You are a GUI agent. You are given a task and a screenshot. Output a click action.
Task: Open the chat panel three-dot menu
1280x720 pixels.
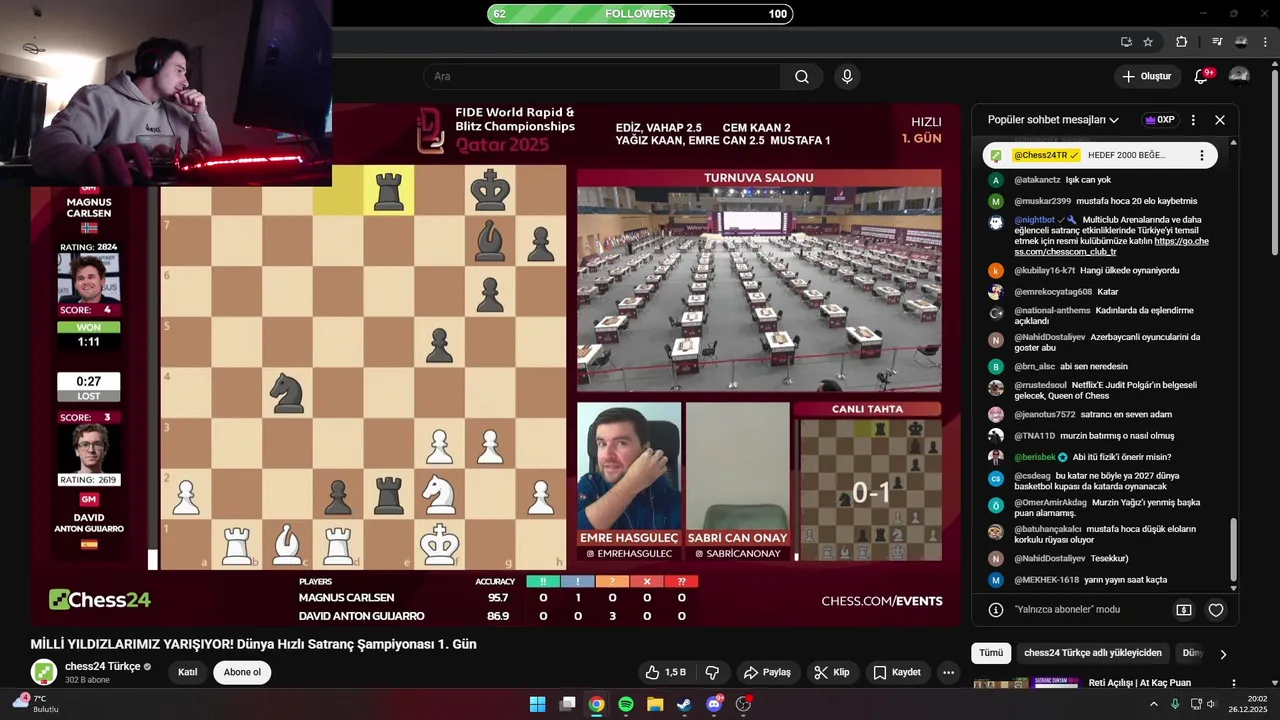tap(1193, 120)
